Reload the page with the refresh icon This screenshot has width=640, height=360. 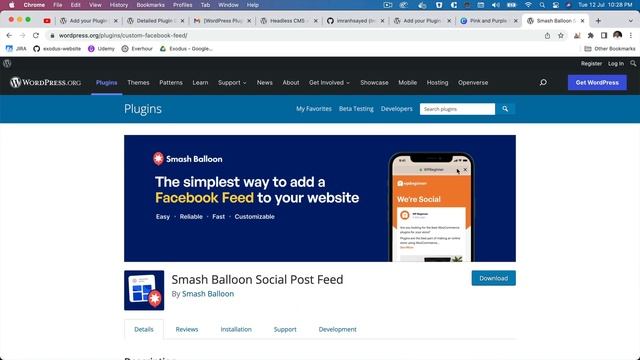(36, 36)
